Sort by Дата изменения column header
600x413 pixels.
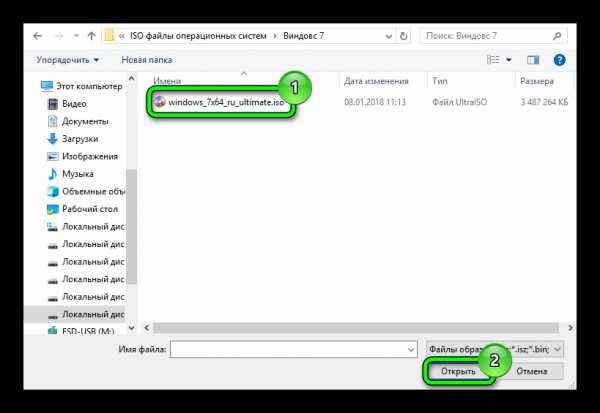[376, 81]
